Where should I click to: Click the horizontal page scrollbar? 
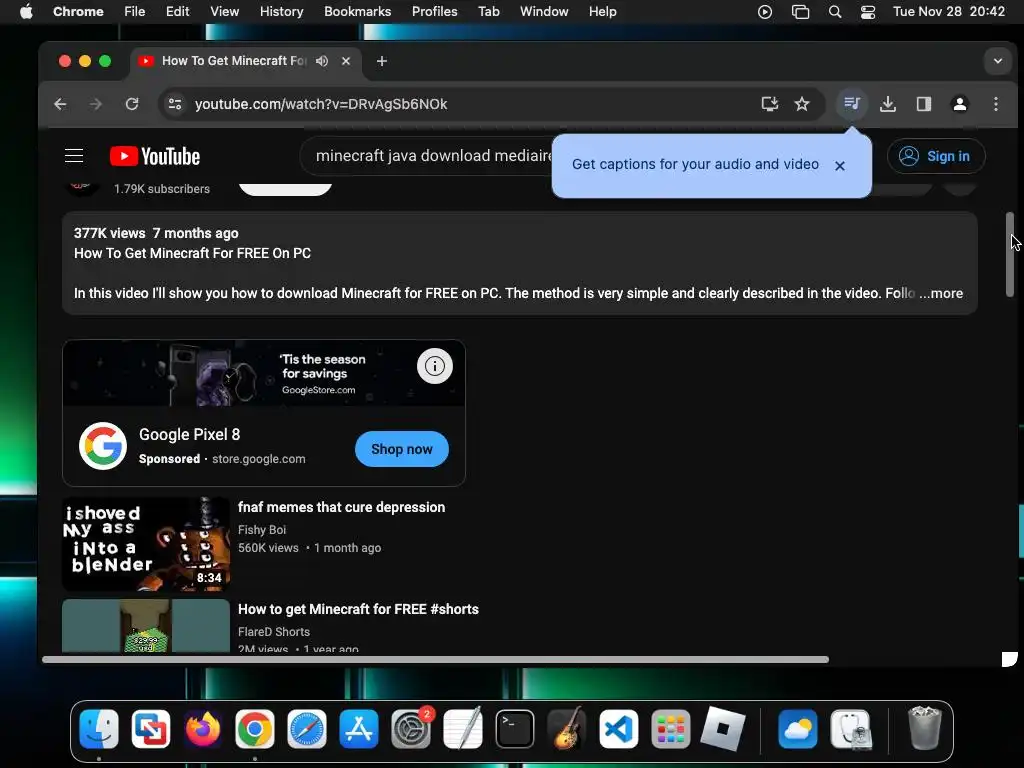436,660
